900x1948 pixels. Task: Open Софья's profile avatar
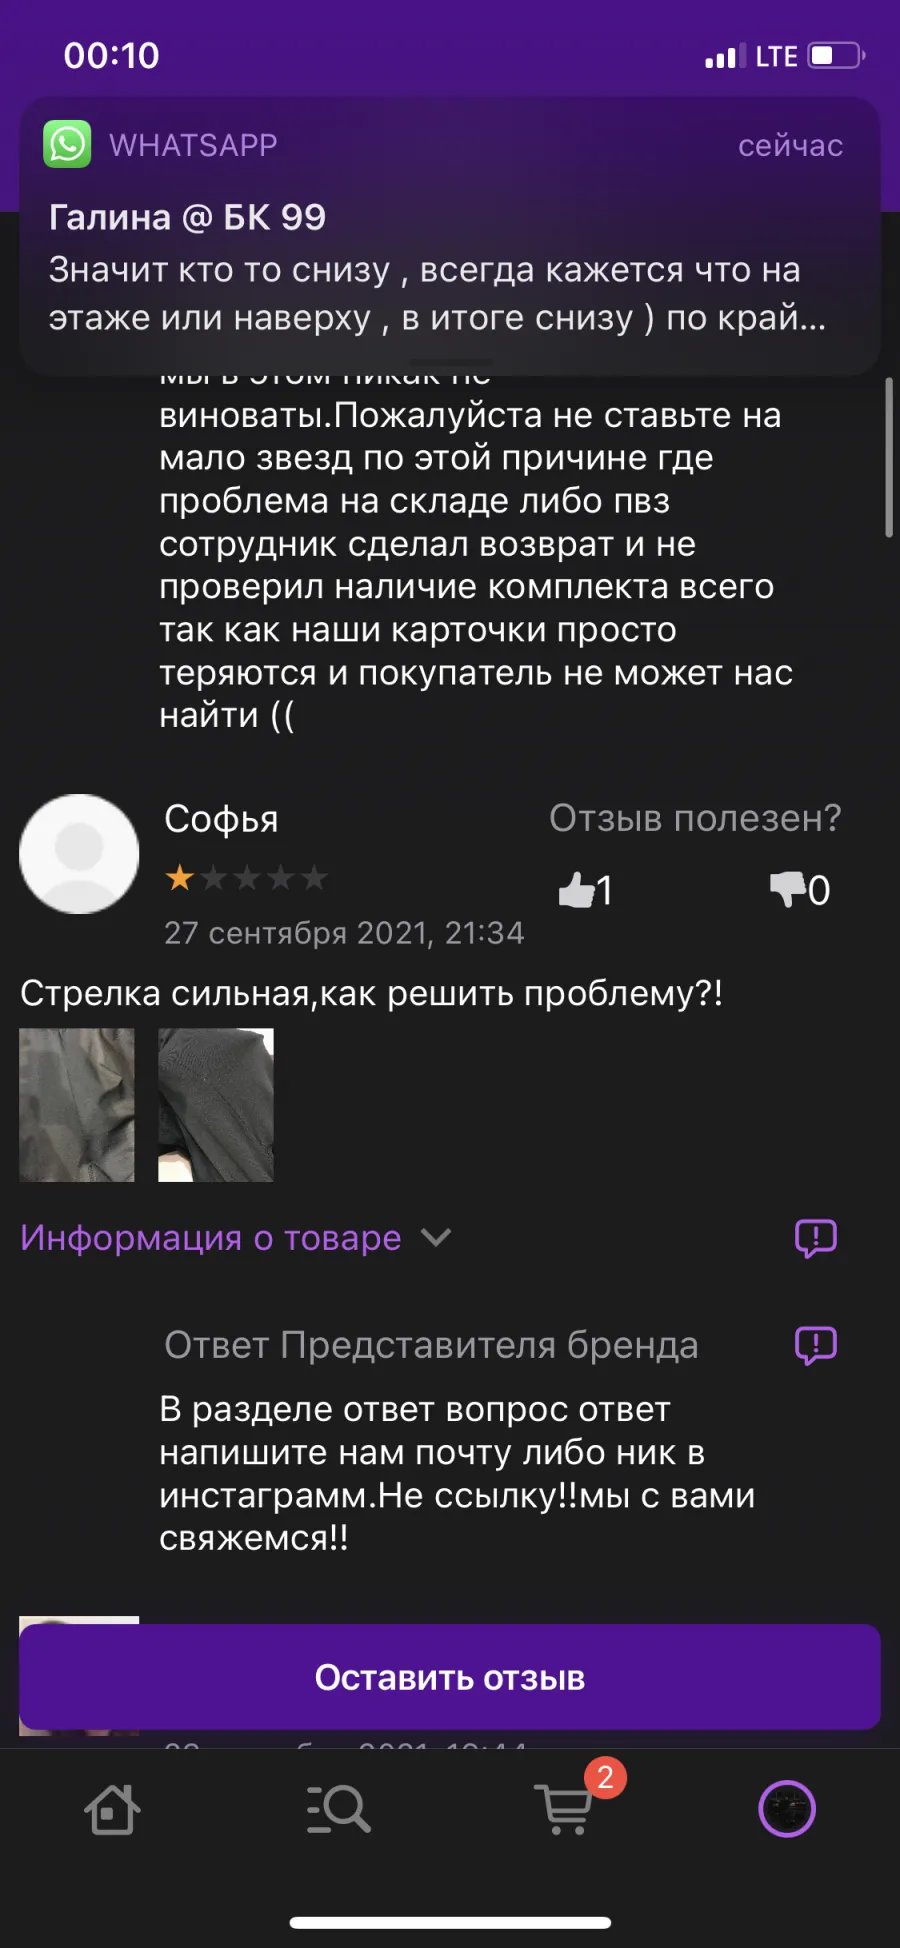tap(79, 854)
